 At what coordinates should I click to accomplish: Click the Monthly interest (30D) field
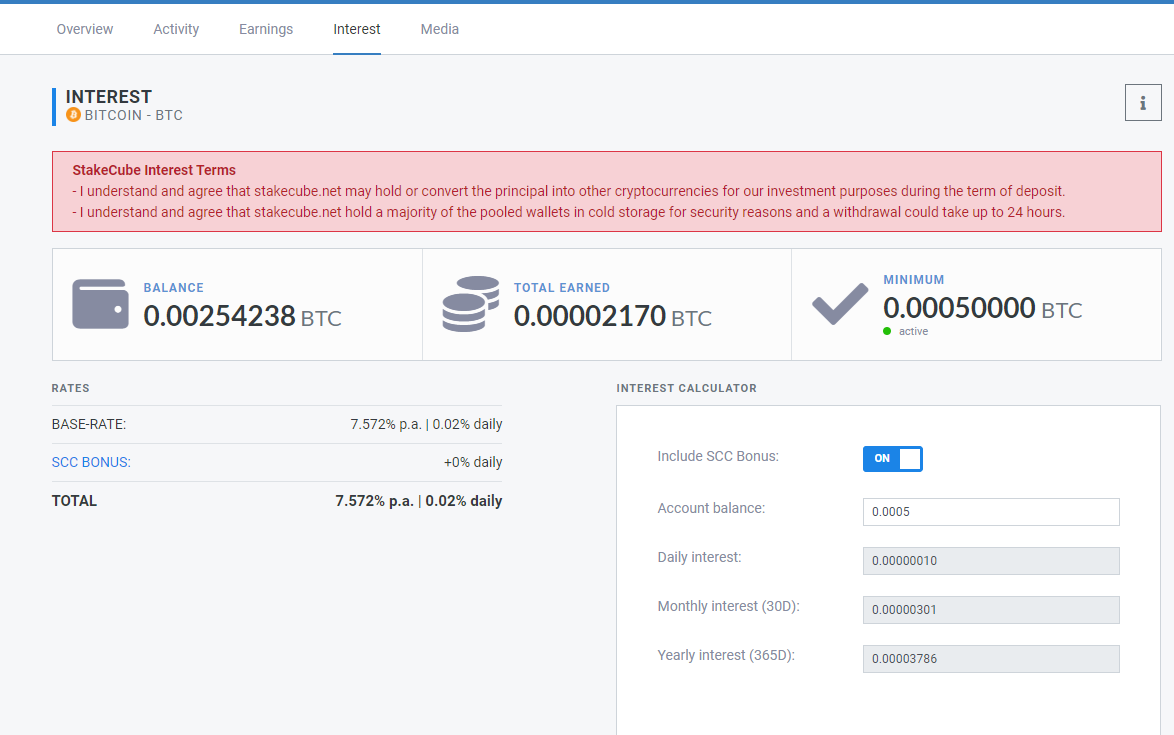[991, 610]
